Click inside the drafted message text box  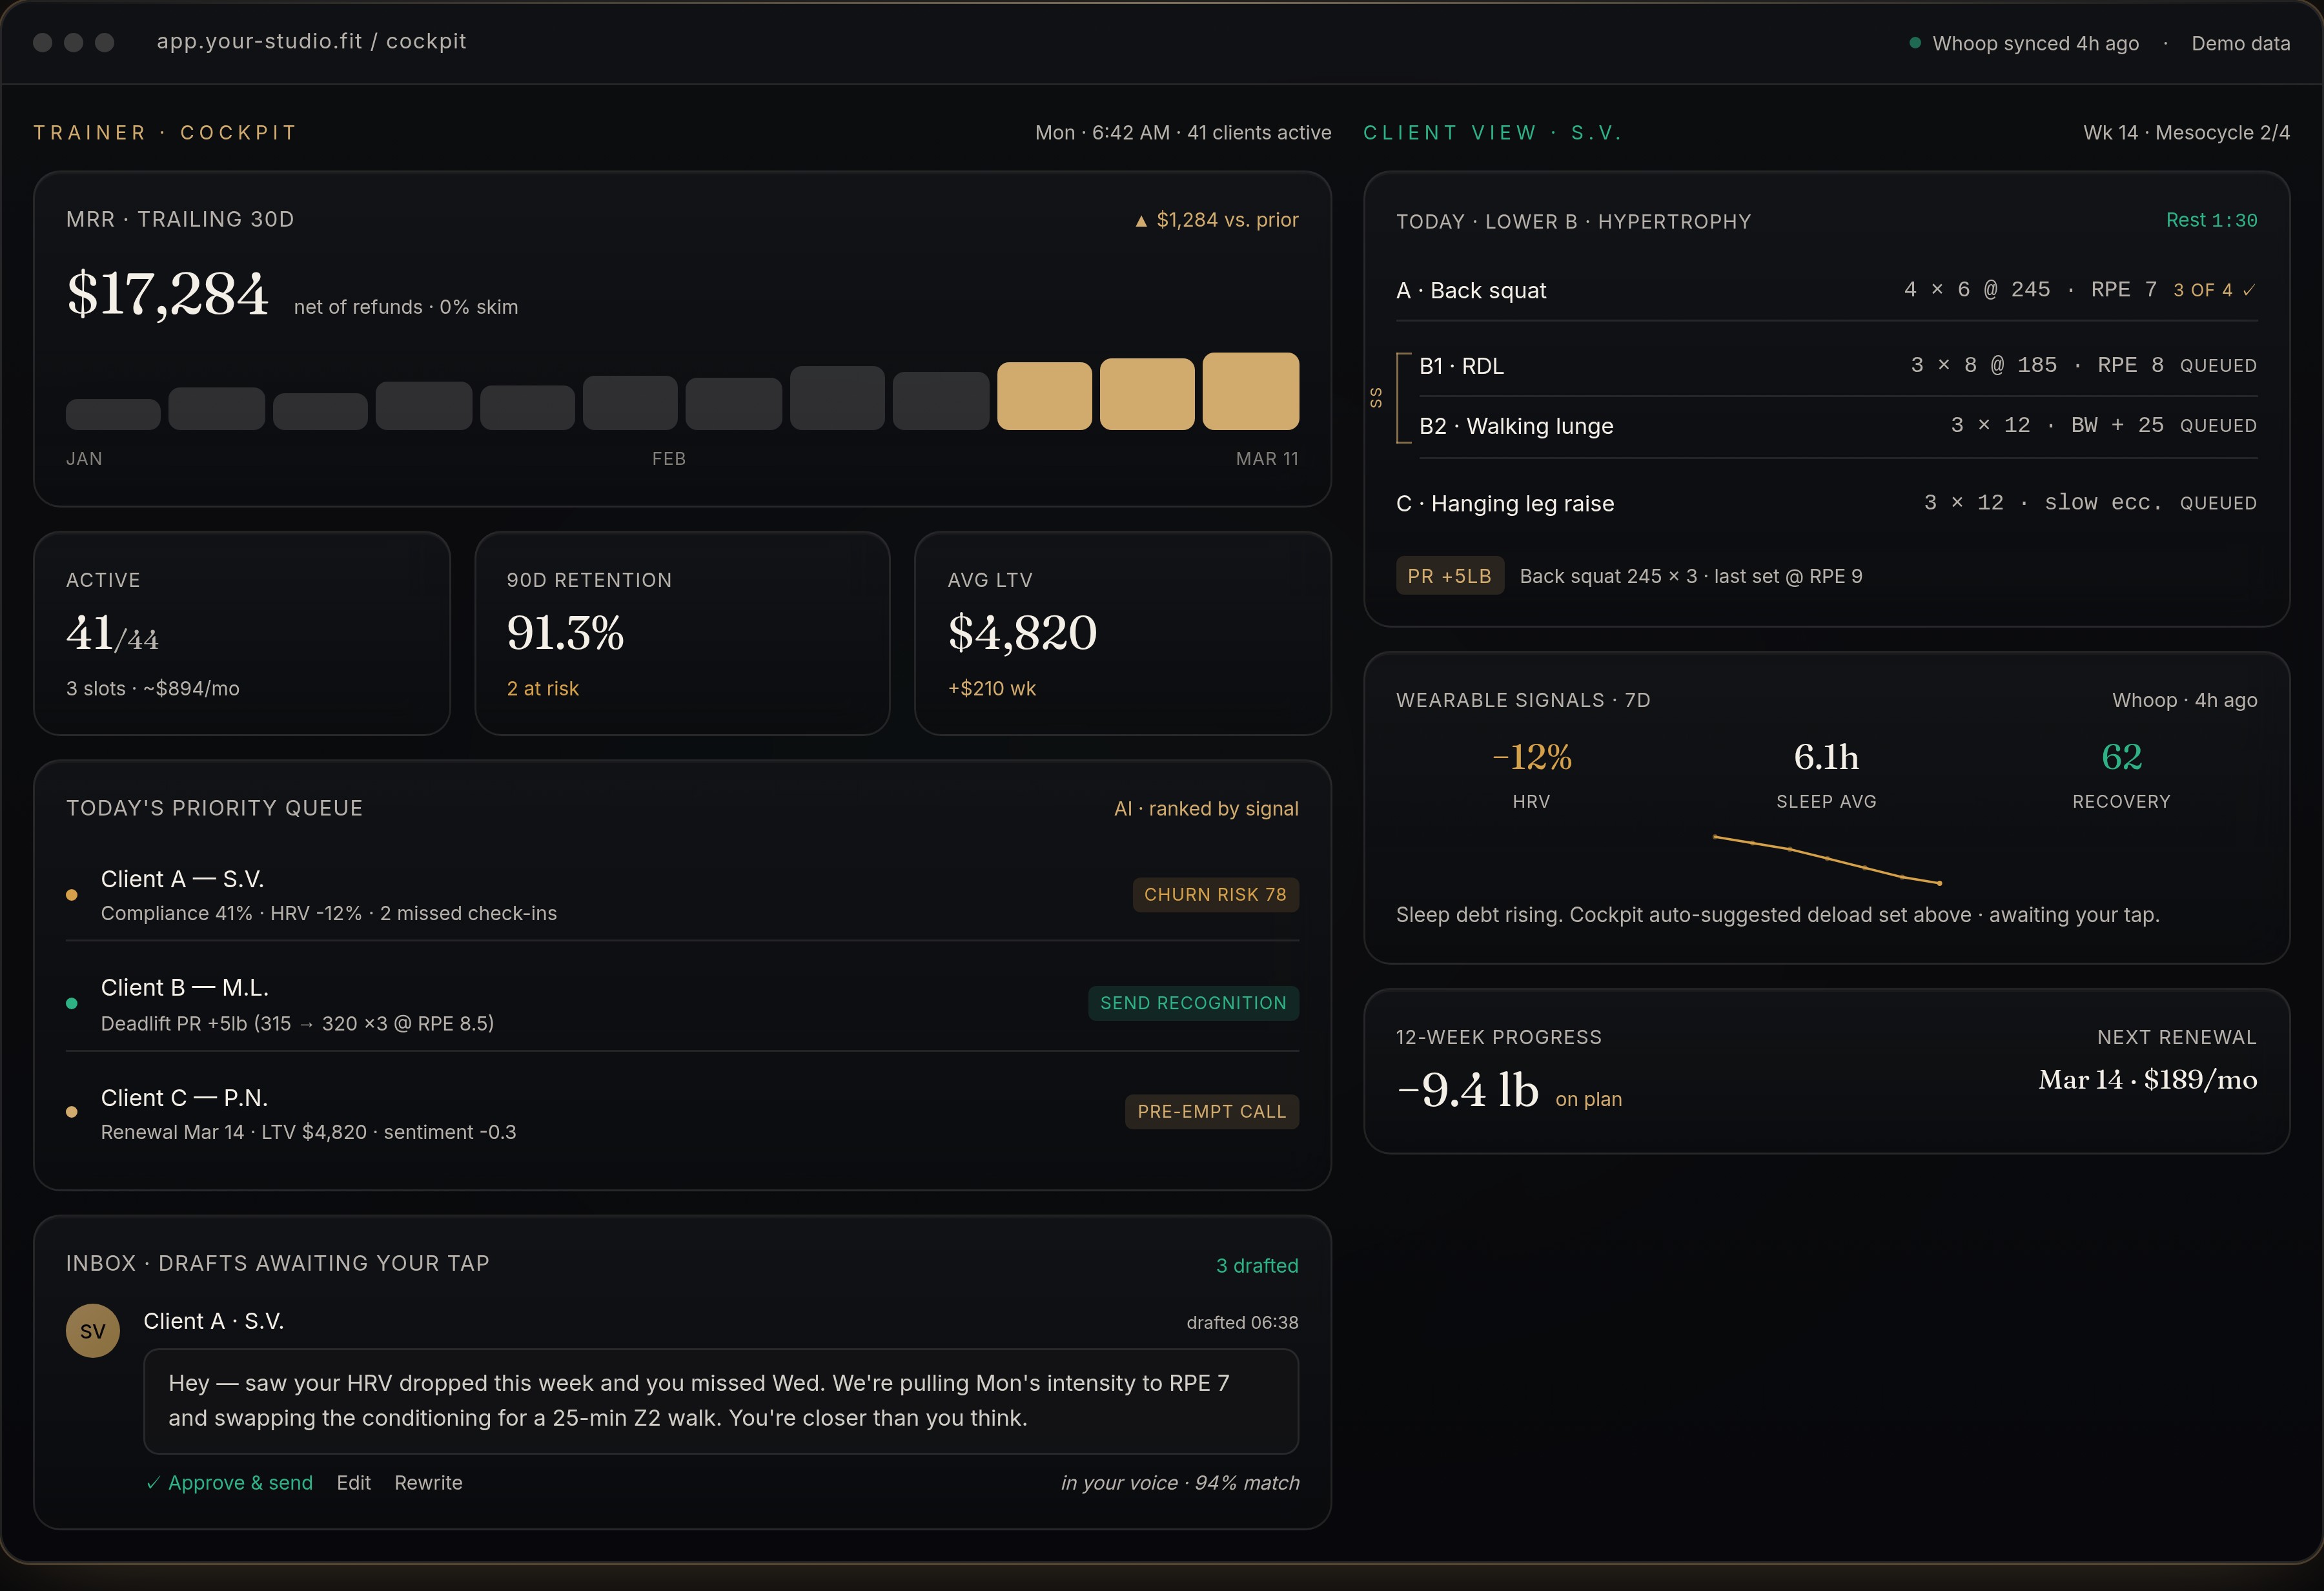[721, 1401]
